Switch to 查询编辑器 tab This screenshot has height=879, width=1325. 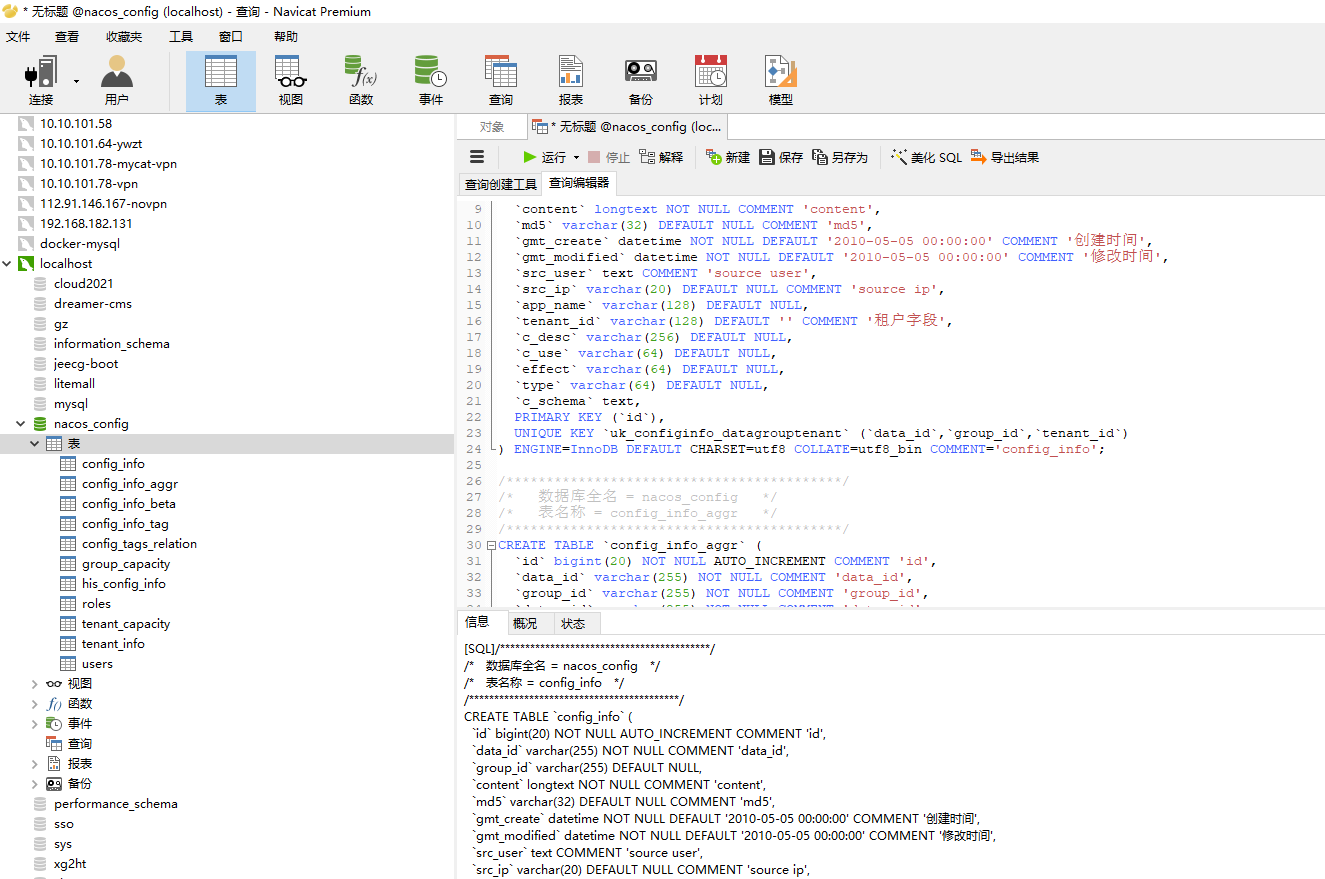click(x=579, y=184)
